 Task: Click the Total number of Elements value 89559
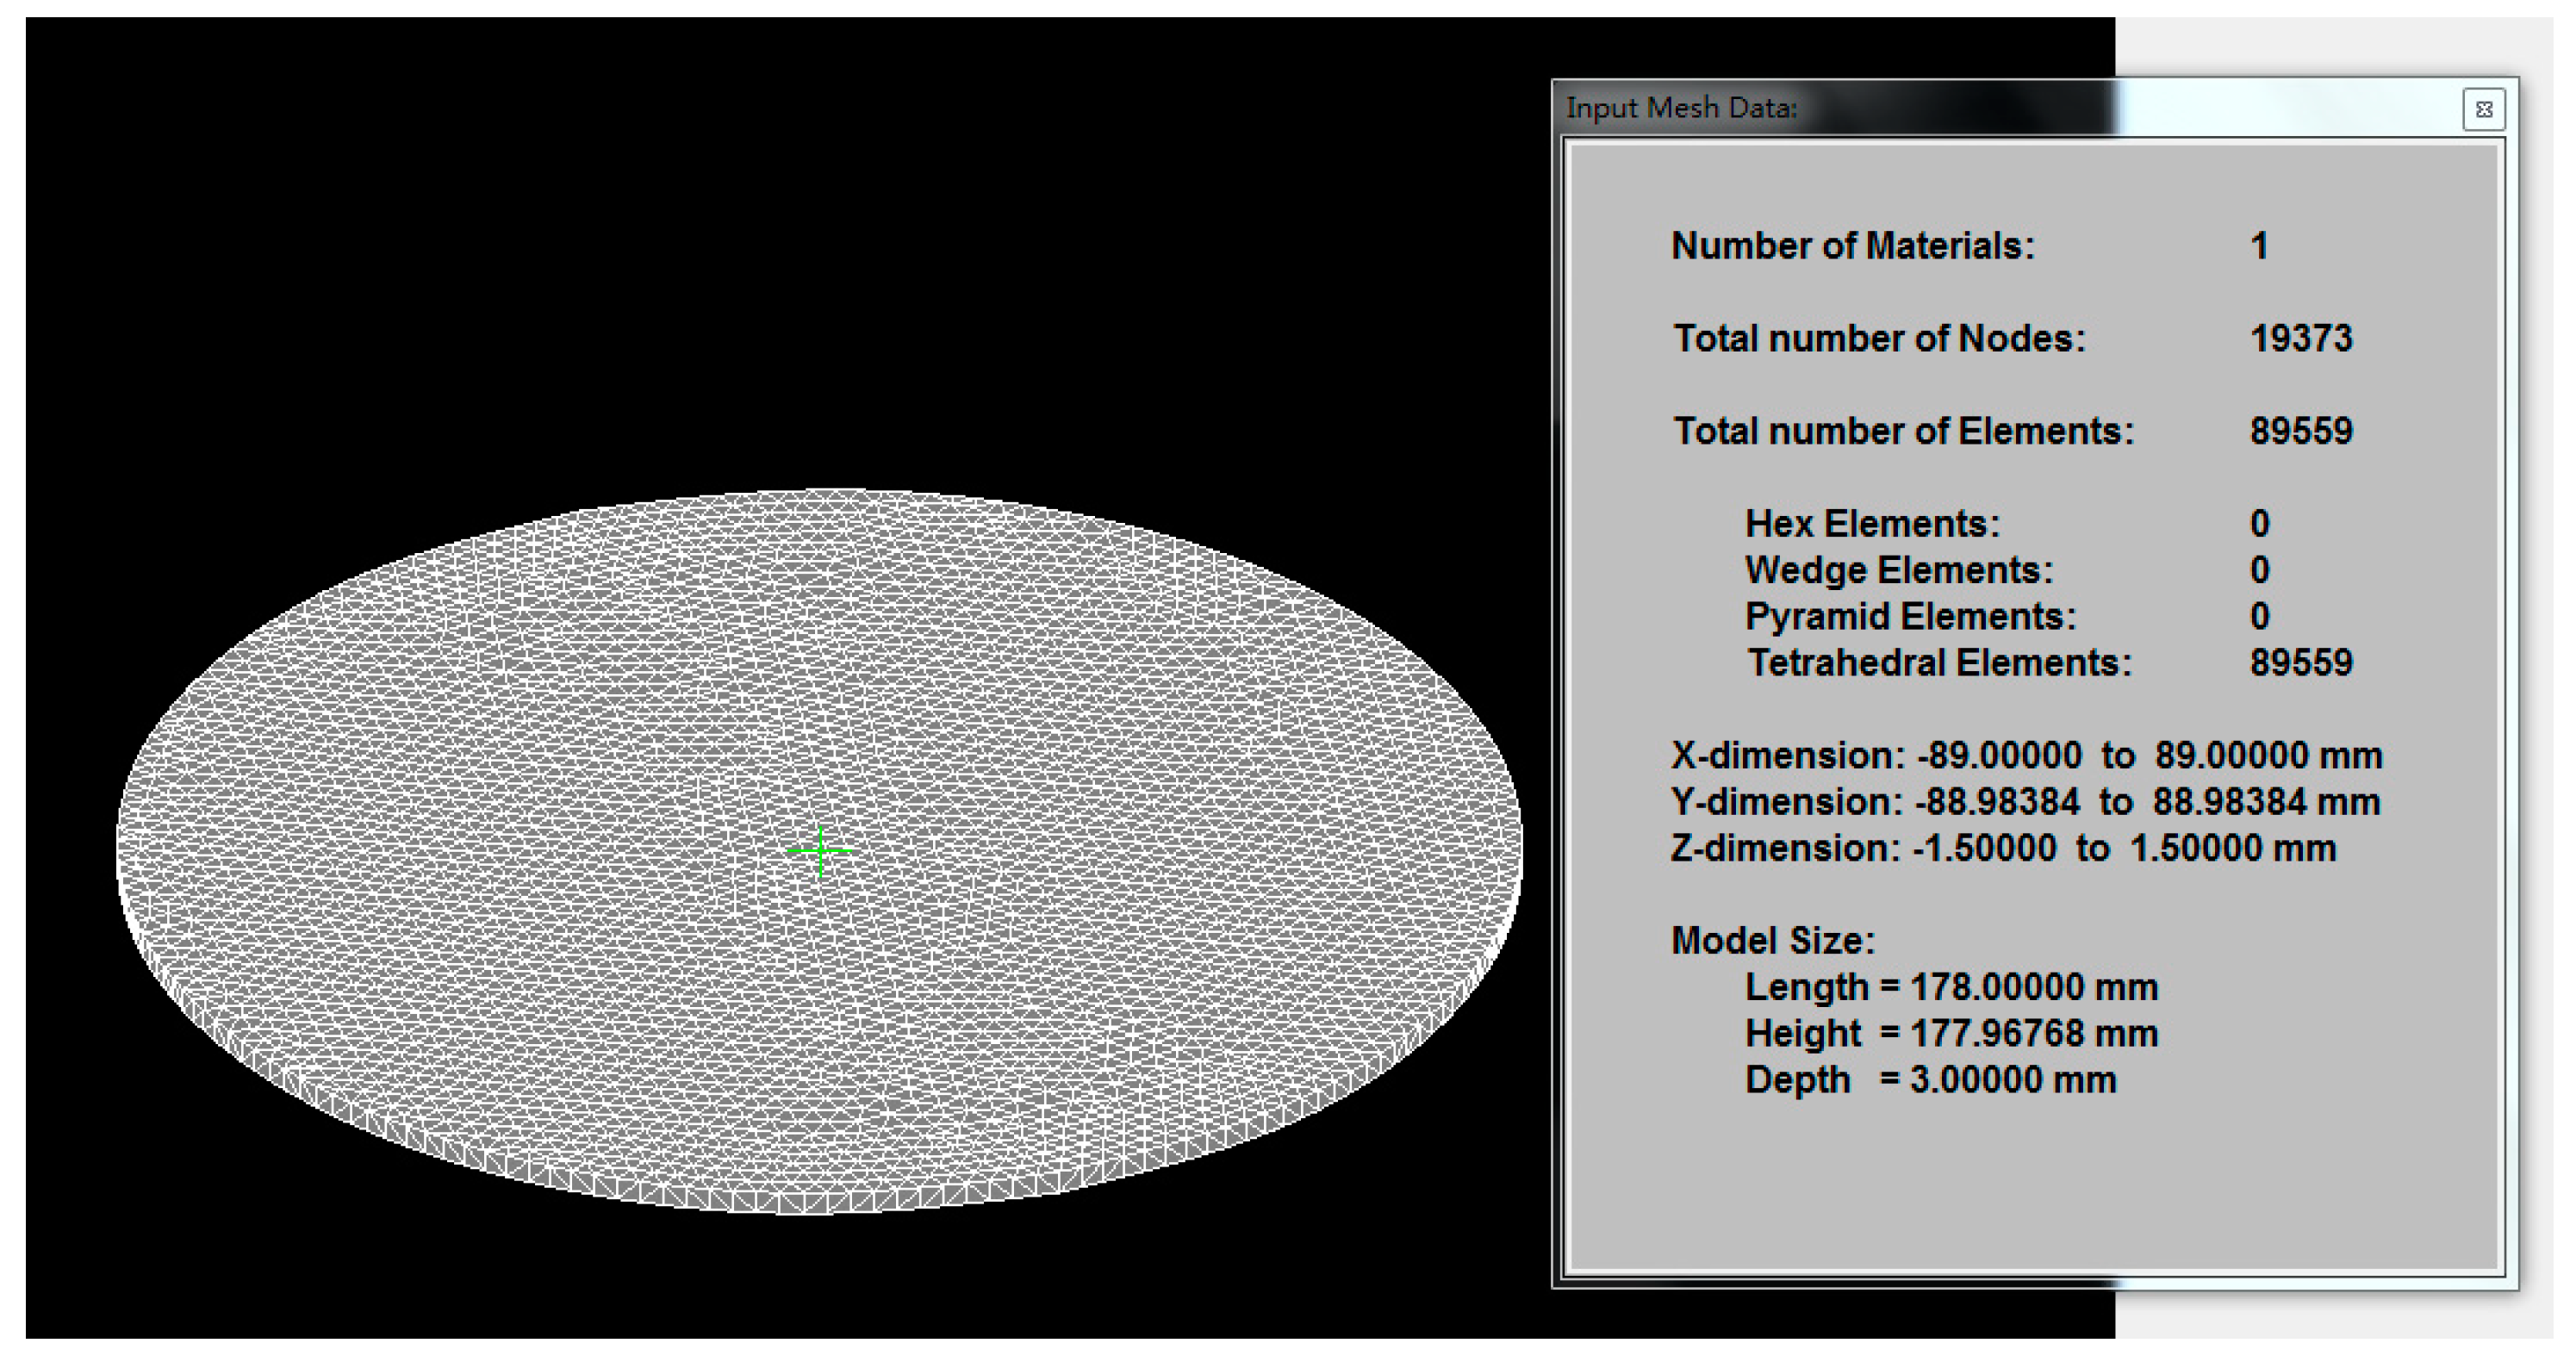[2301, 431]
